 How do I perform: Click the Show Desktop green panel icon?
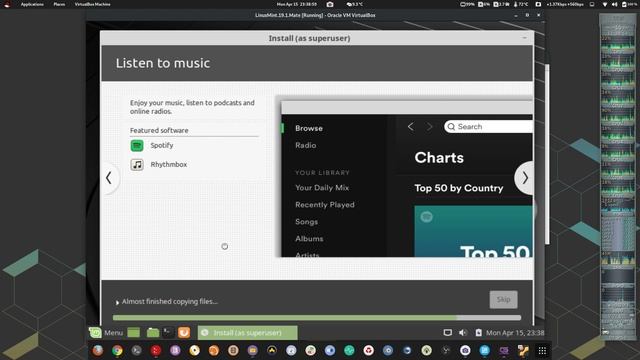pos(133,333)
